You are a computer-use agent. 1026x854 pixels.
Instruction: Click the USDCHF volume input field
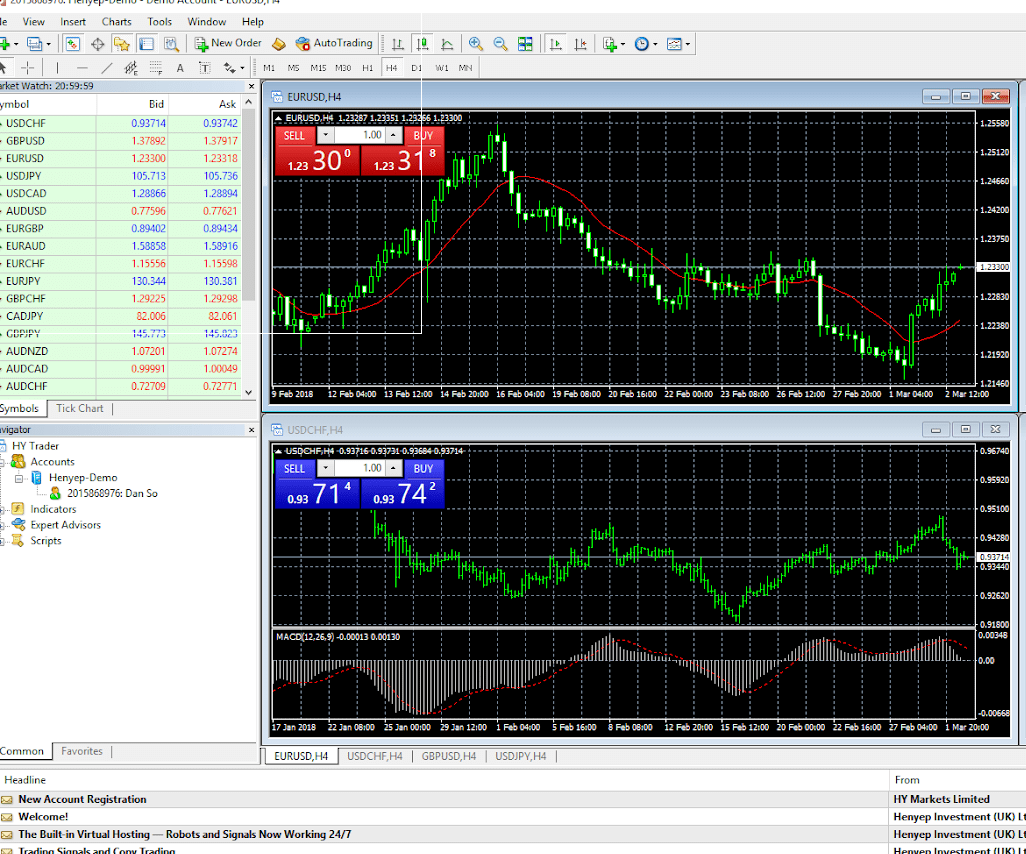359,469
